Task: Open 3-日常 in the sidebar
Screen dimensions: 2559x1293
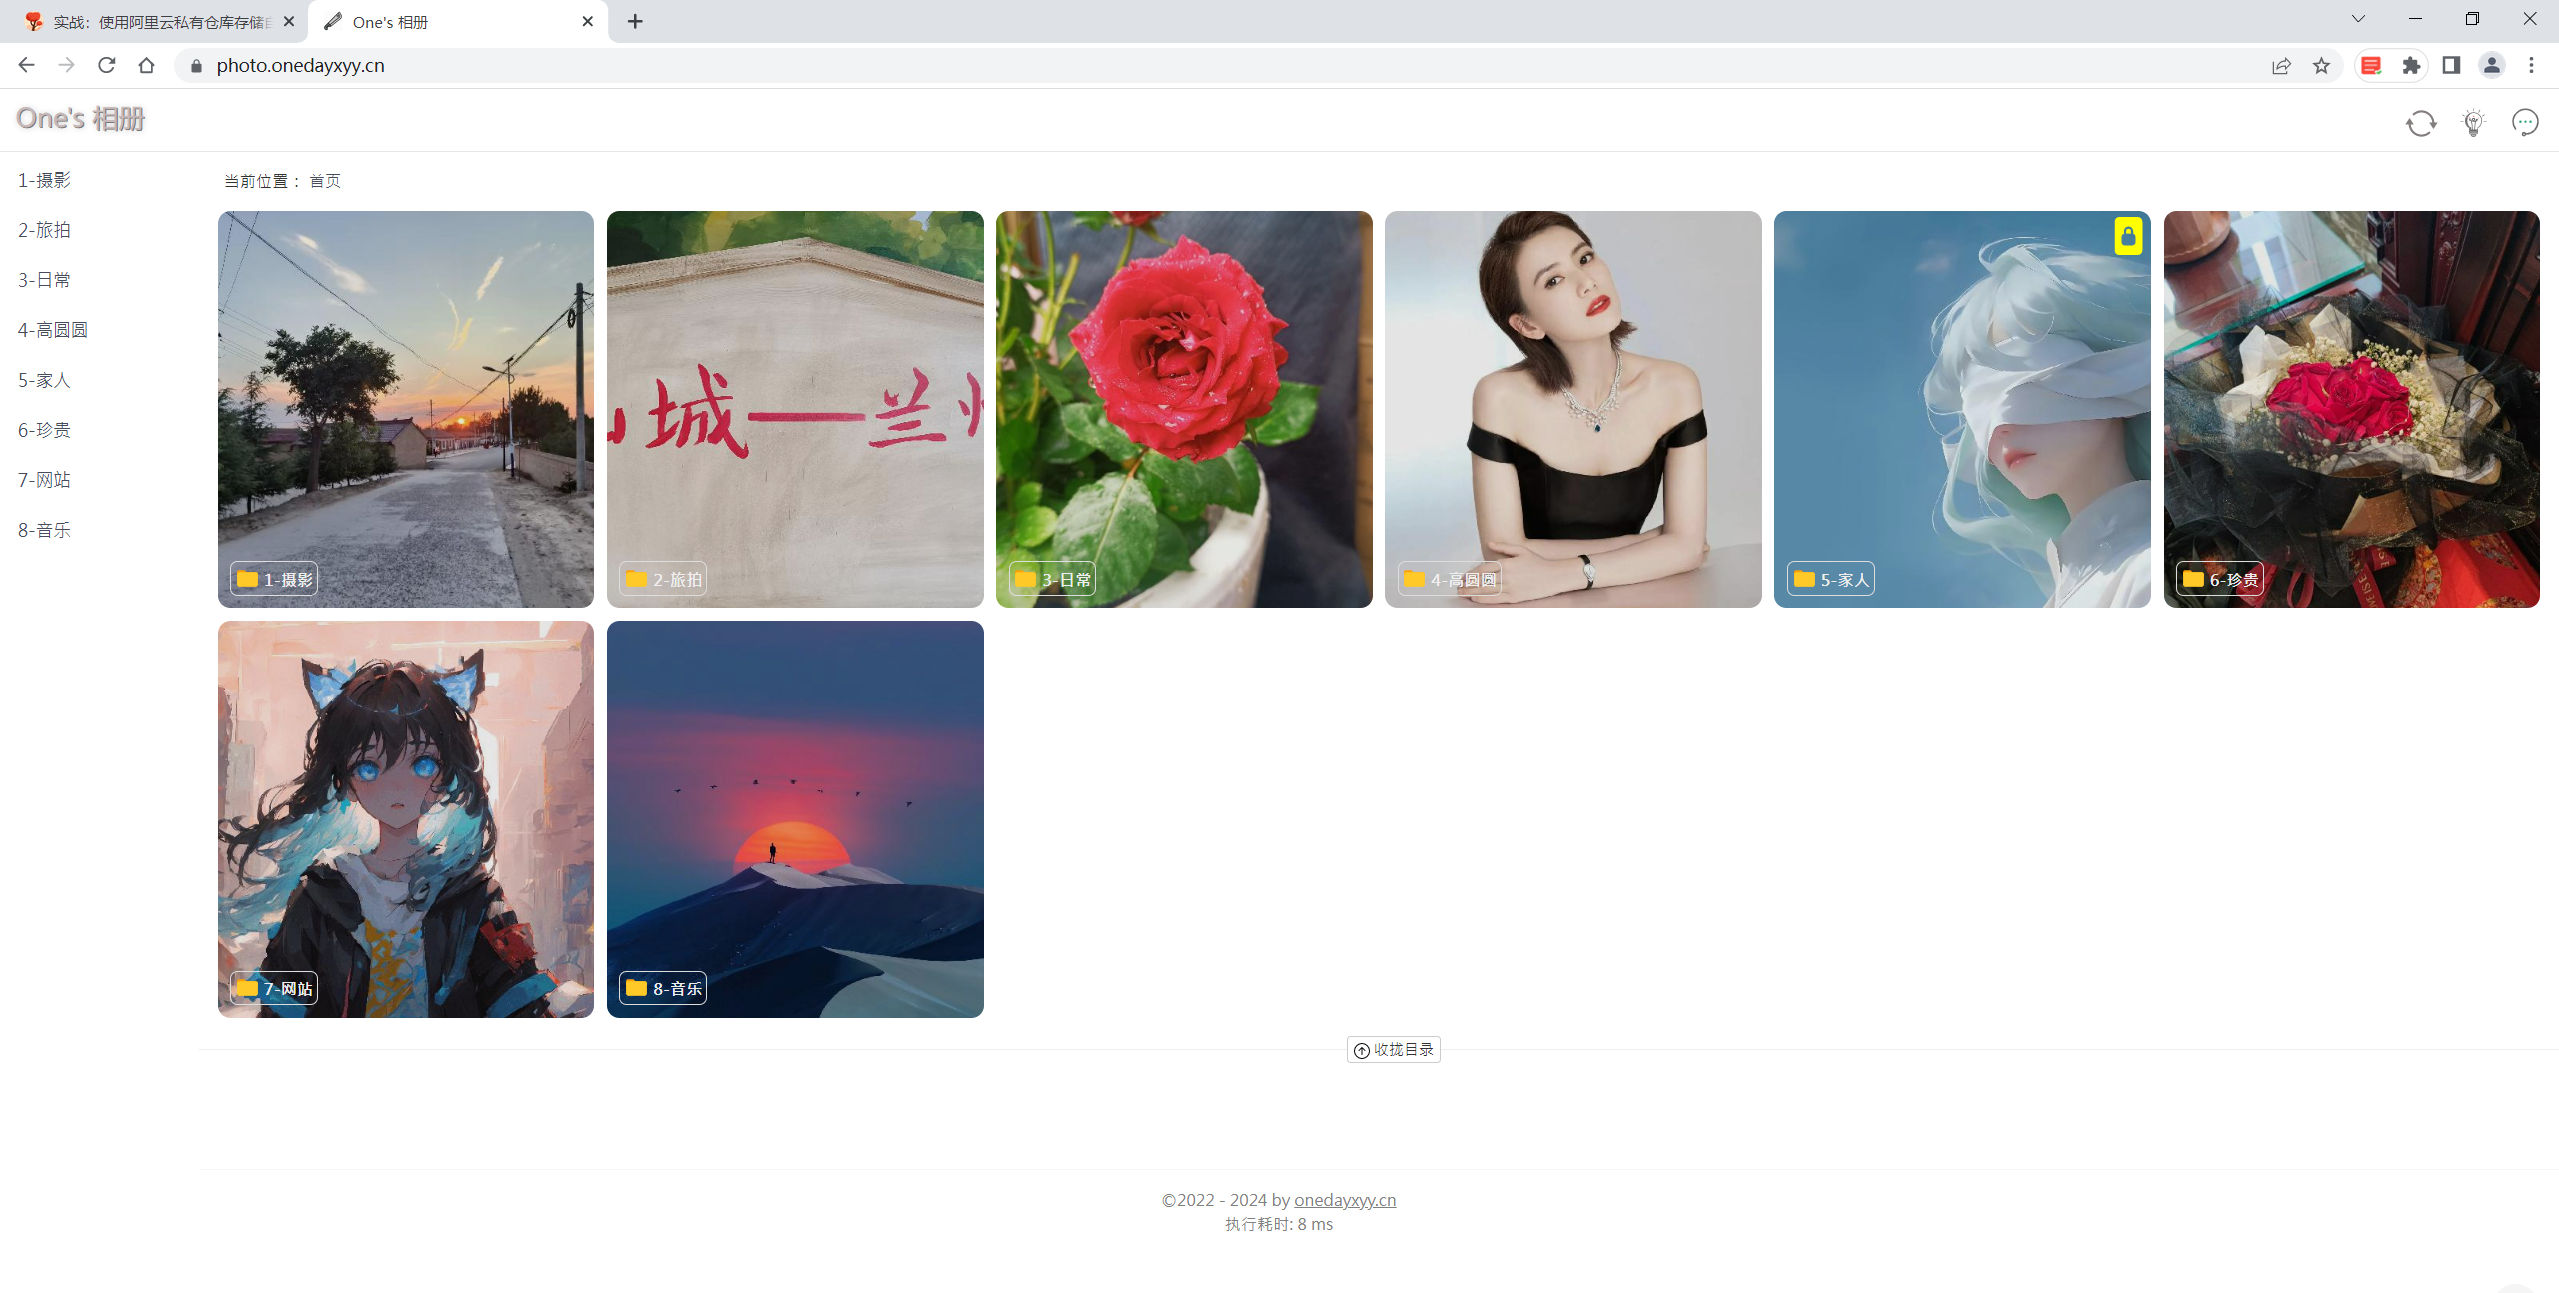Action: coord(45,280)
